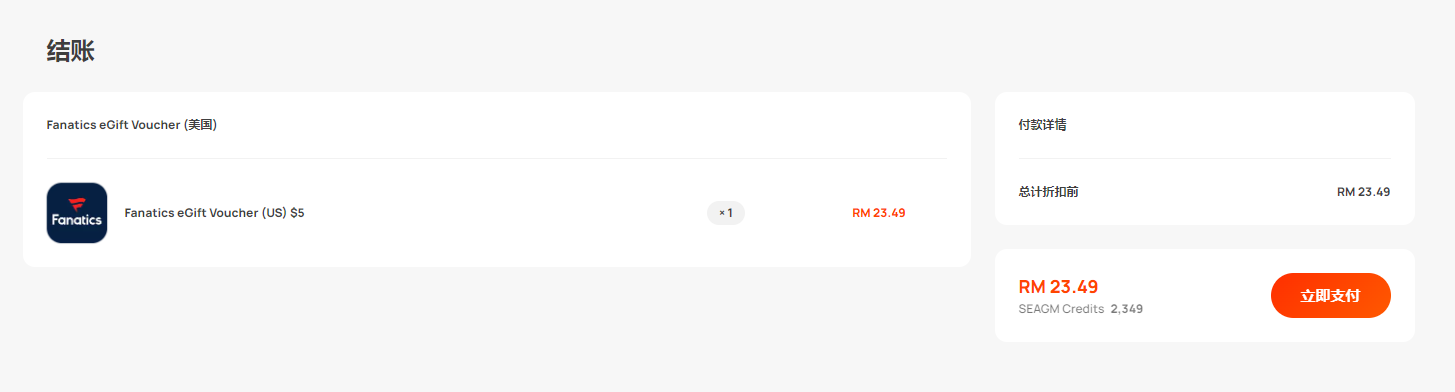
Task: Select the ×1 quantity badge
Action: coord(726,213)
